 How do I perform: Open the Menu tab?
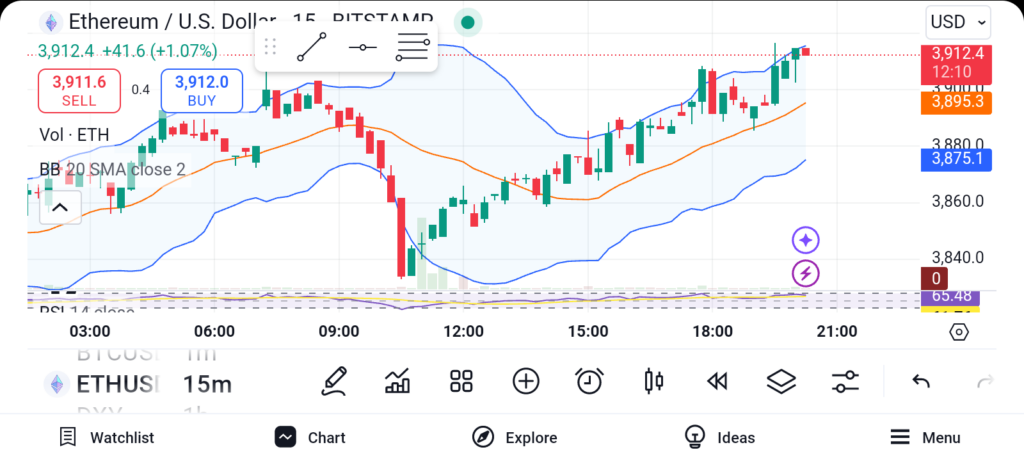(926, 437)
